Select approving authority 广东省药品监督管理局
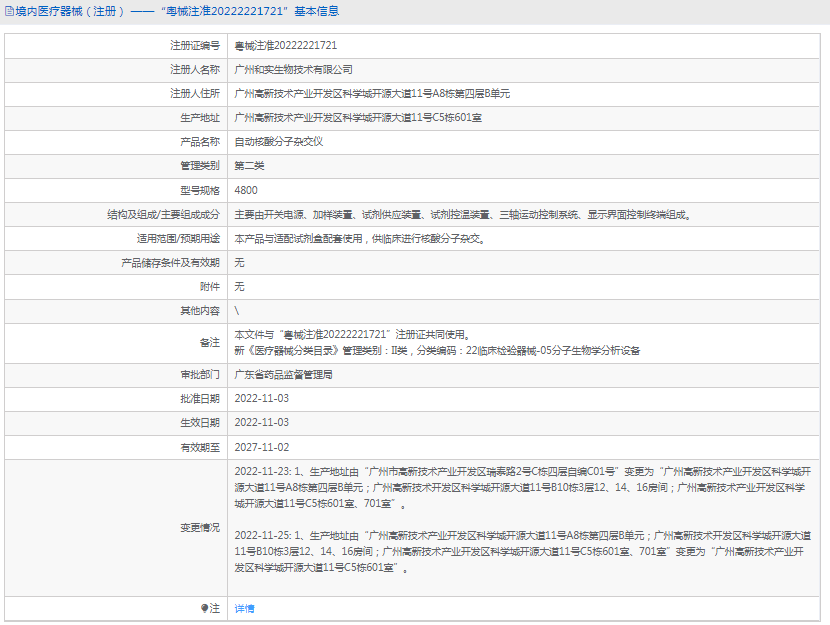Viewport: 830px width, 625px height. coord(283,375)
